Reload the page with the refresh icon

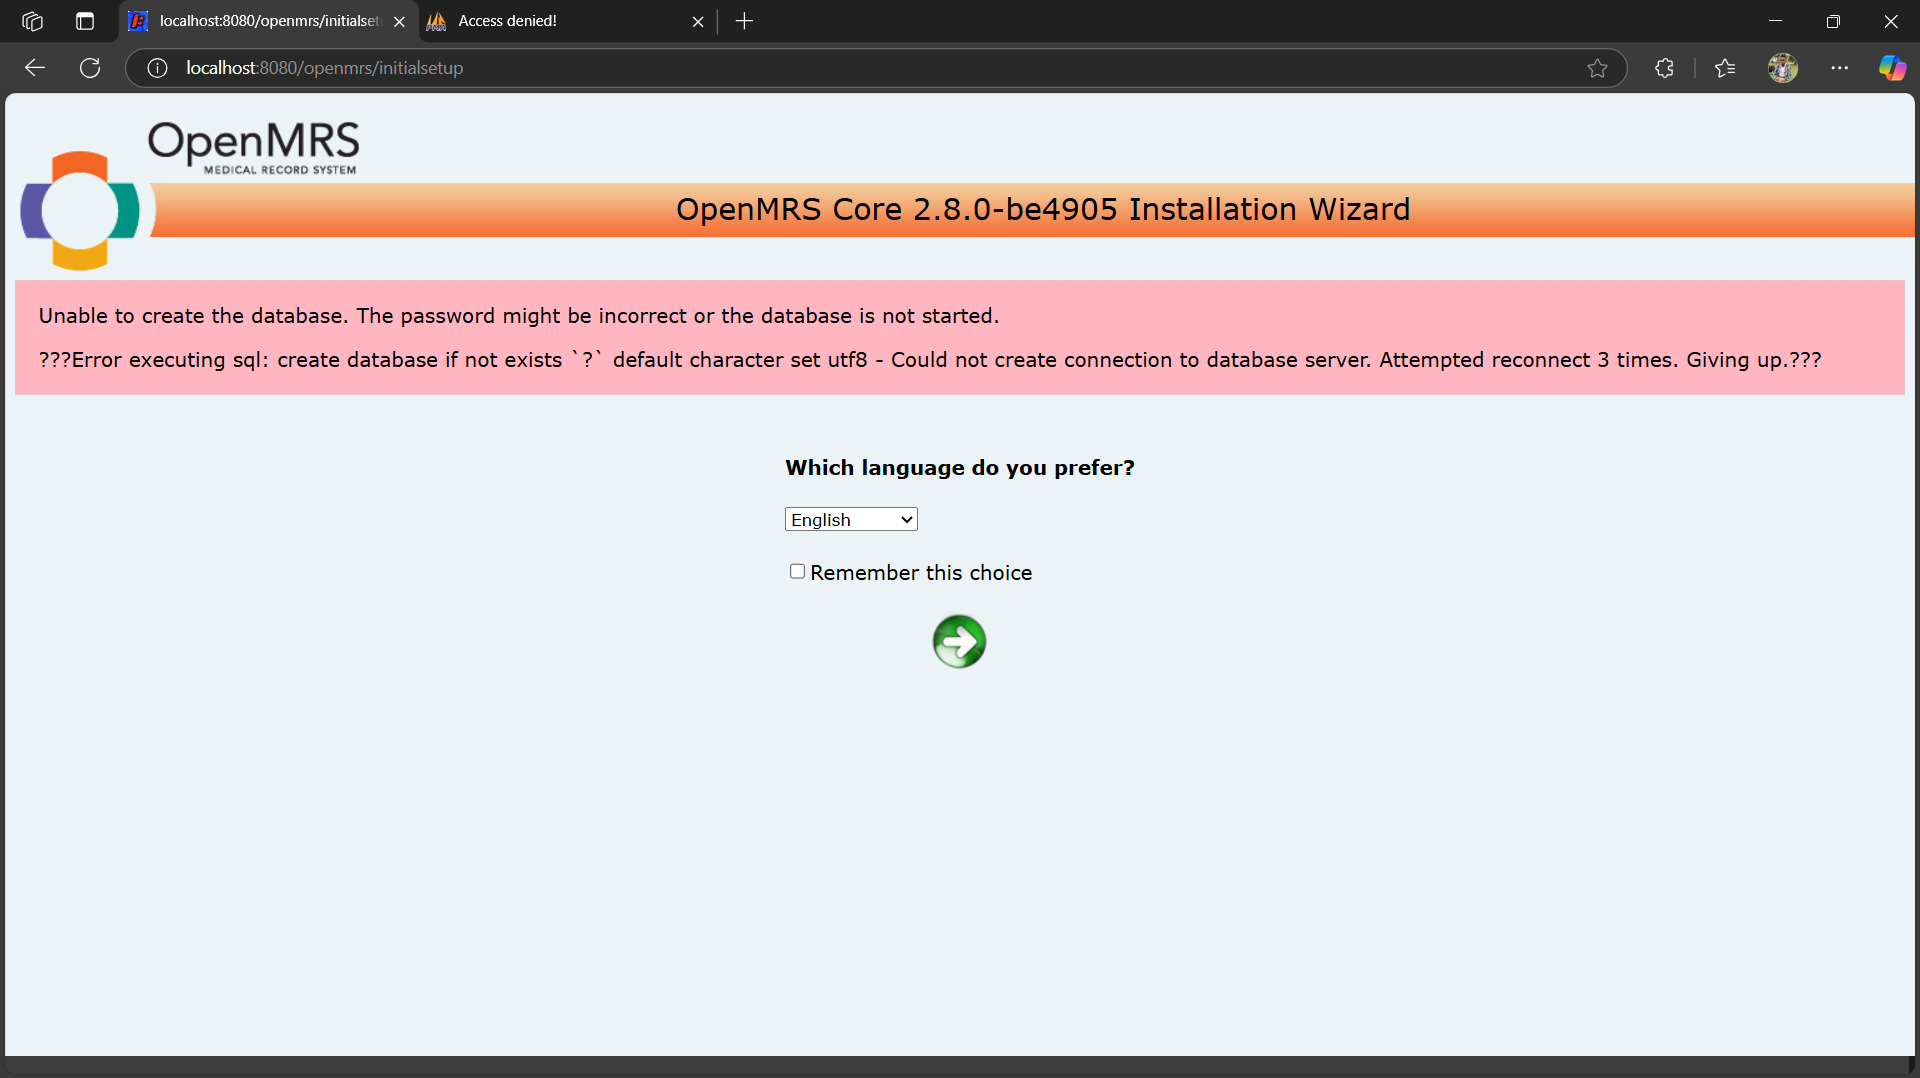click(90, 68)
